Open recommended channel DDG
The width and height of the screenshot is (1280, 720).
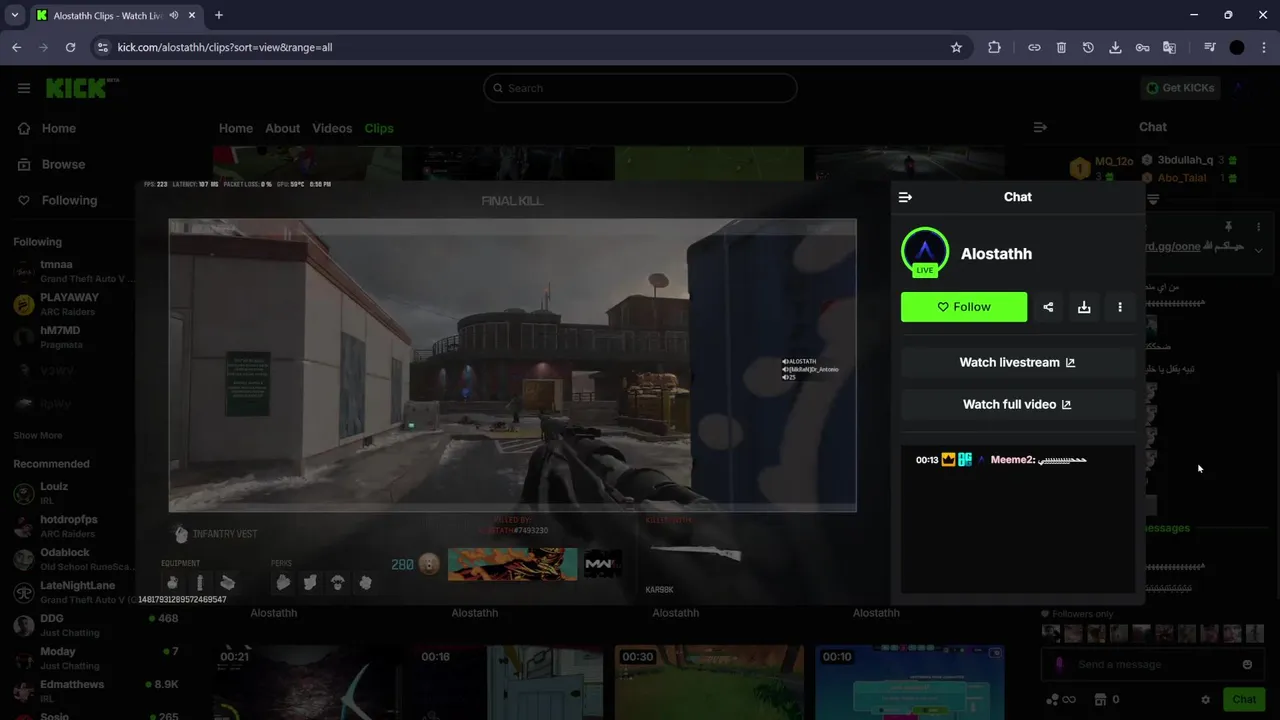tap(97, 625)
